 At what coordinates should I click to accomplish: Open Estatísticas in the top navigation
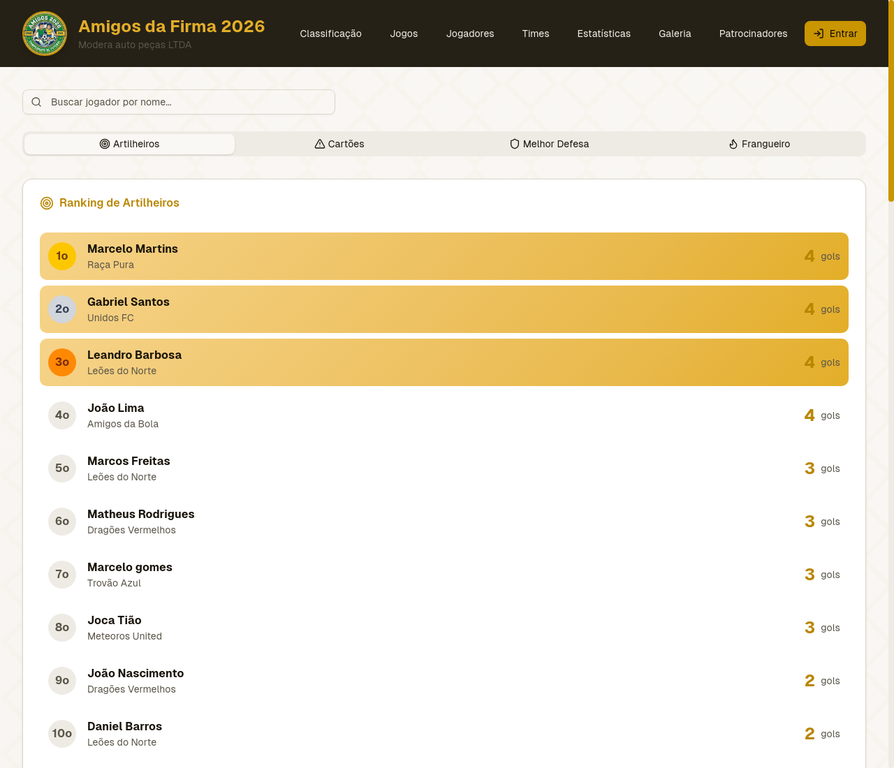click(x=604, y=34)
